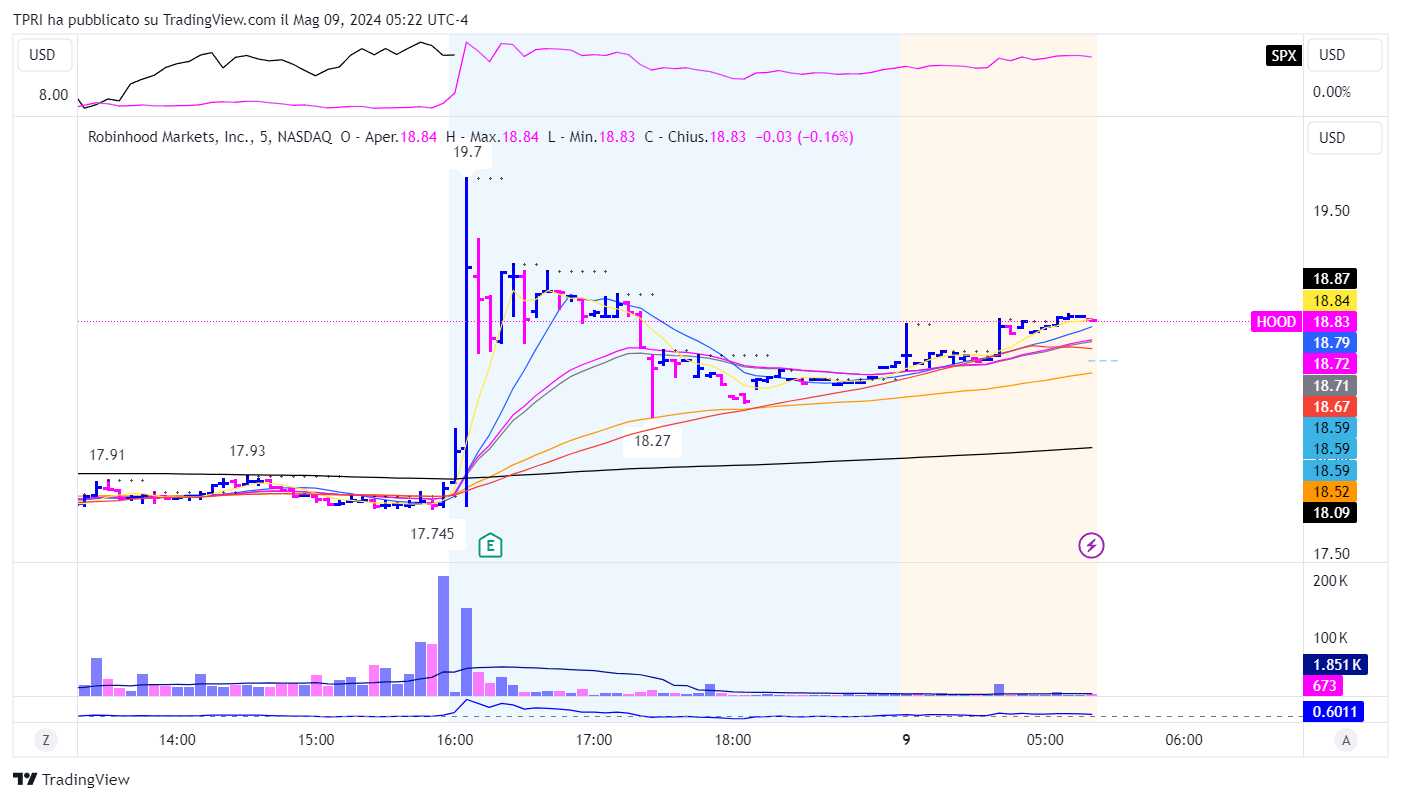Open the USD dropdown above the 19.50 price
The height and width of the screenshot is (801, 1401).
(x=1344, y=138)
